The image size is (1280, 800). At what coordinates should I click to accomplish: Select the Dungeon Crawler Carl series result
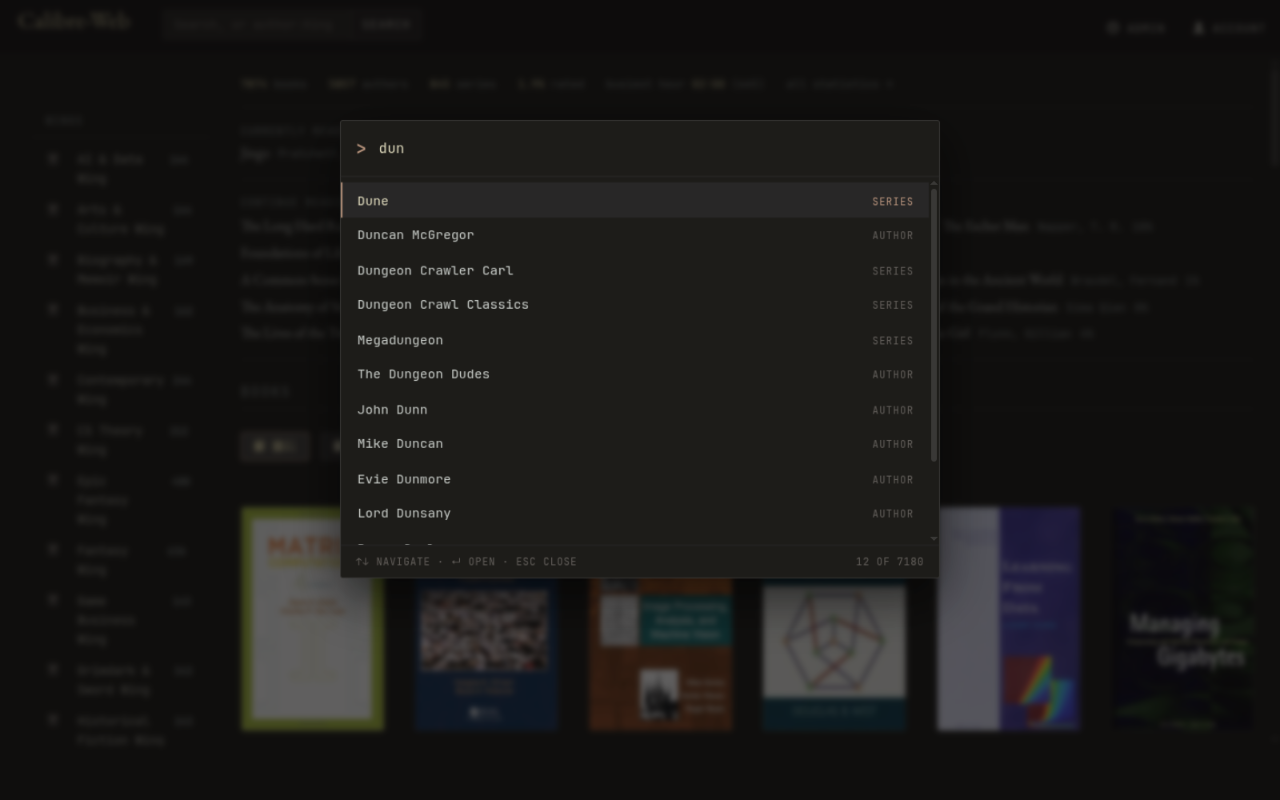[x=635, y=270]
